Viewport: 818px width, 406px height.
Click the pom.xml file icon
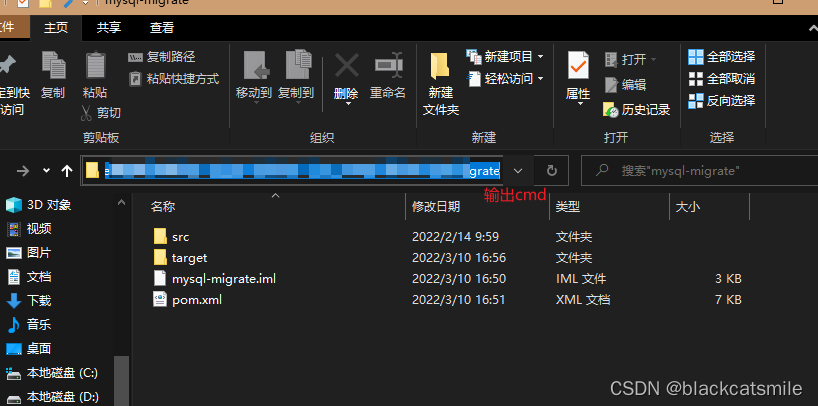160,300
